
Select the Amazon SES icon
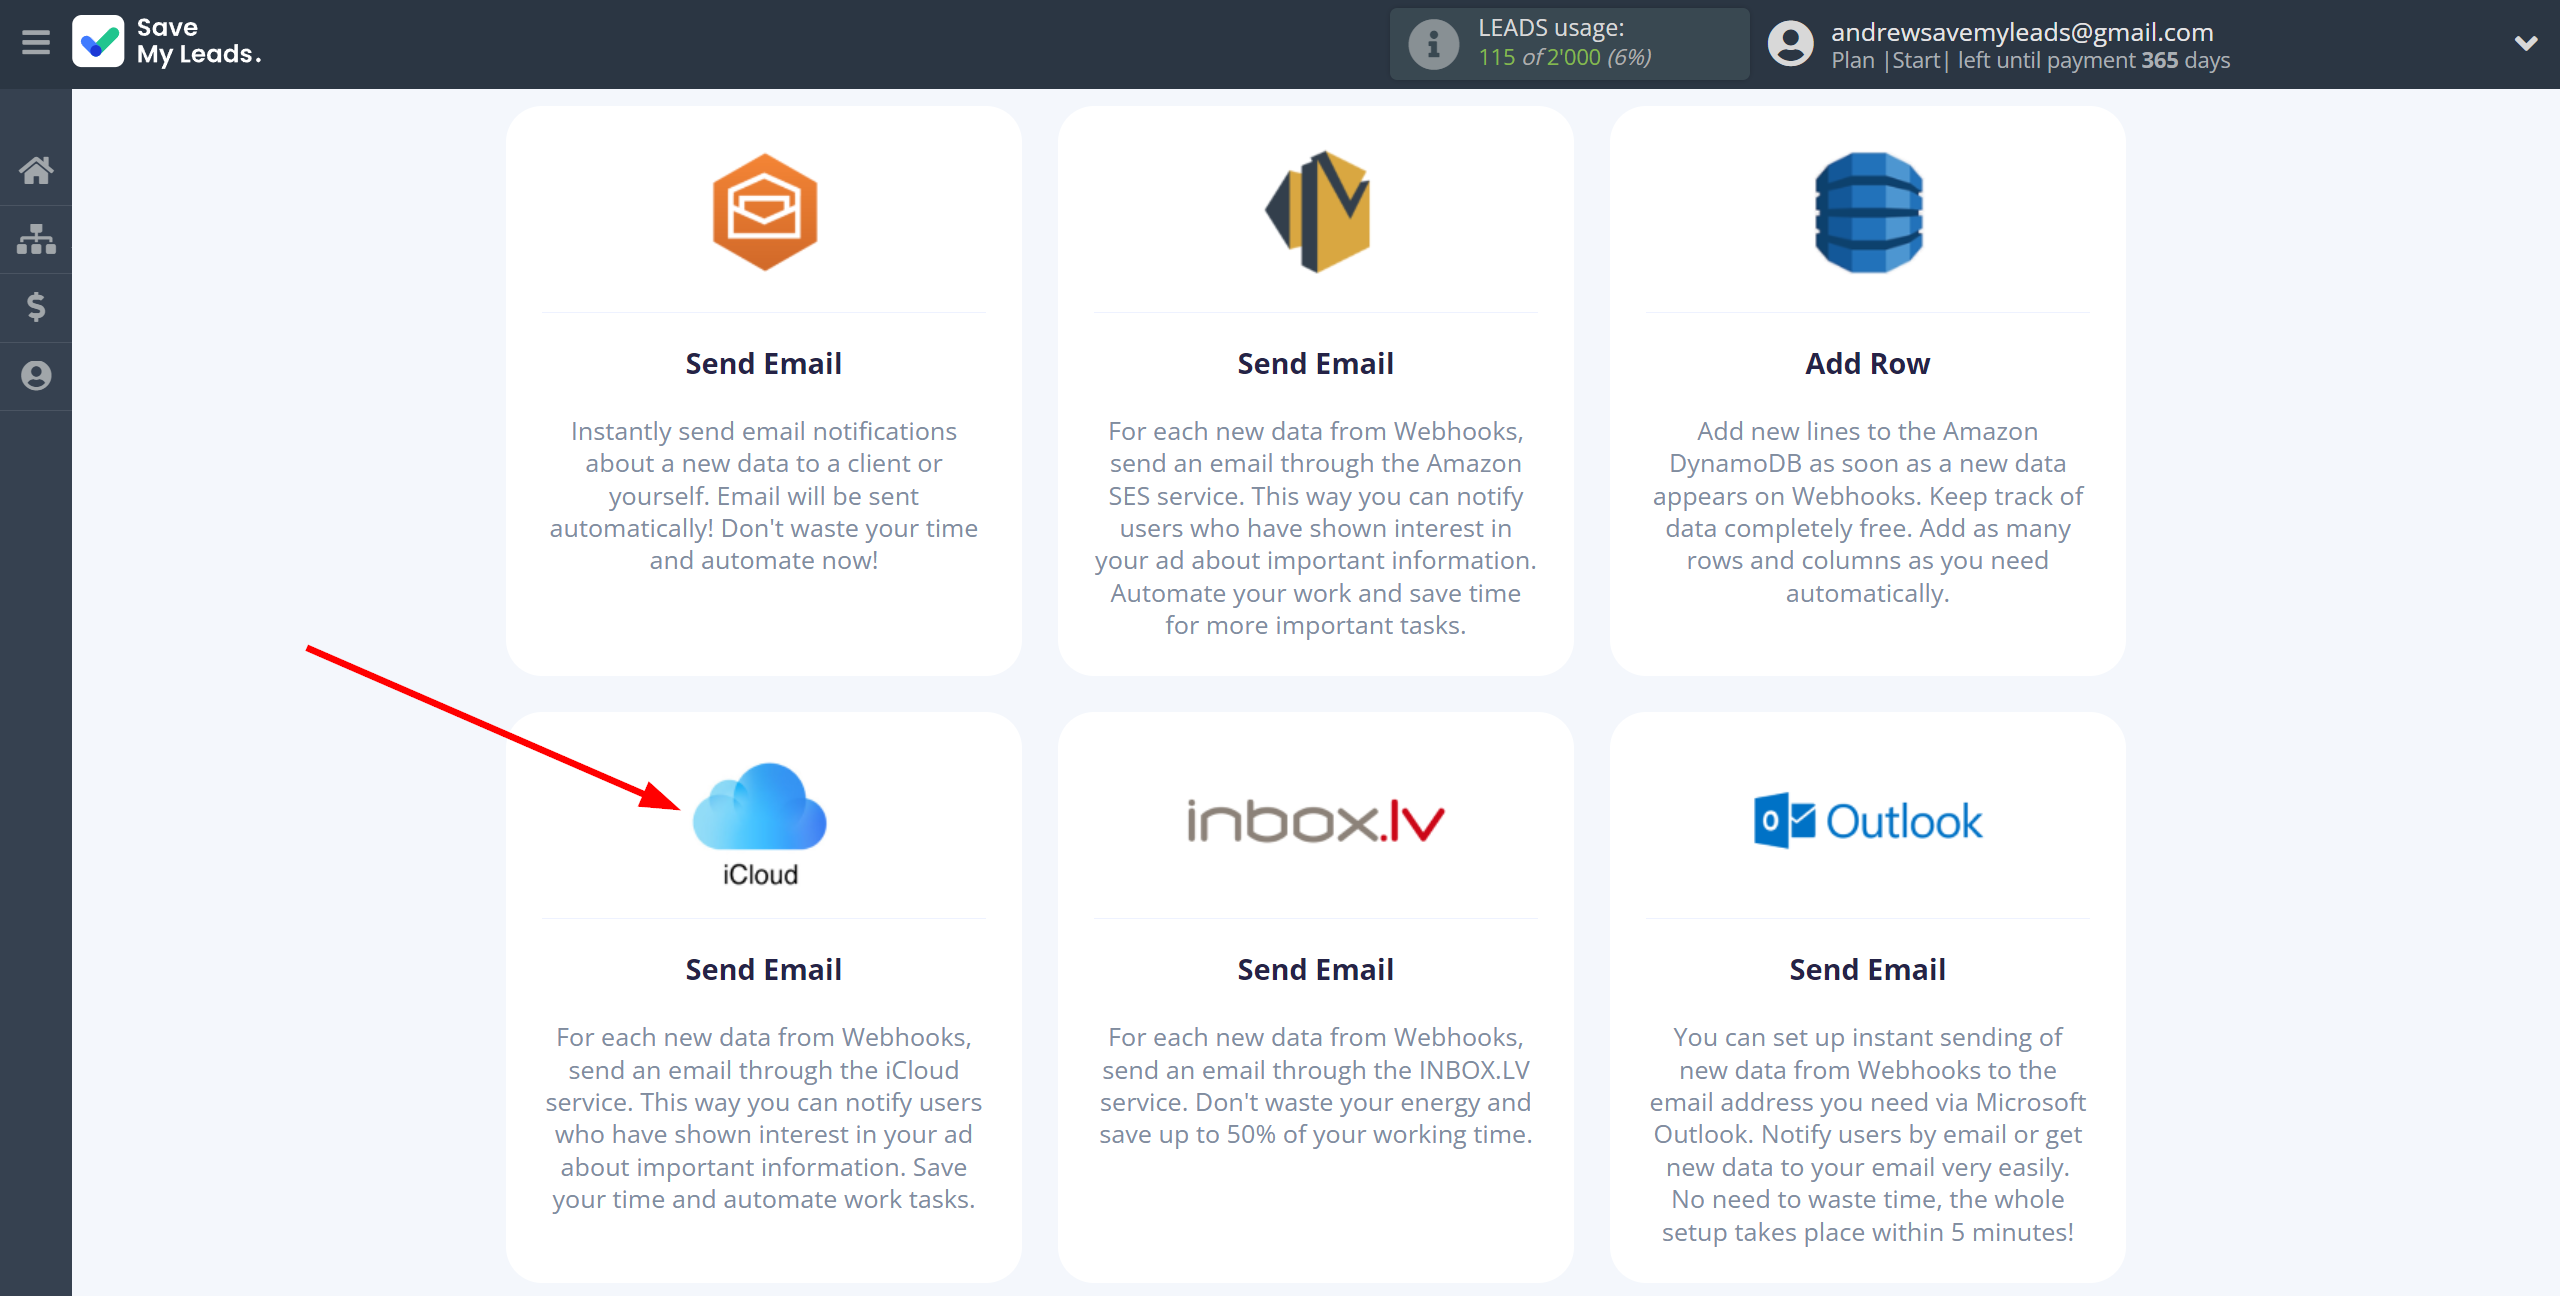(1316, 212)
